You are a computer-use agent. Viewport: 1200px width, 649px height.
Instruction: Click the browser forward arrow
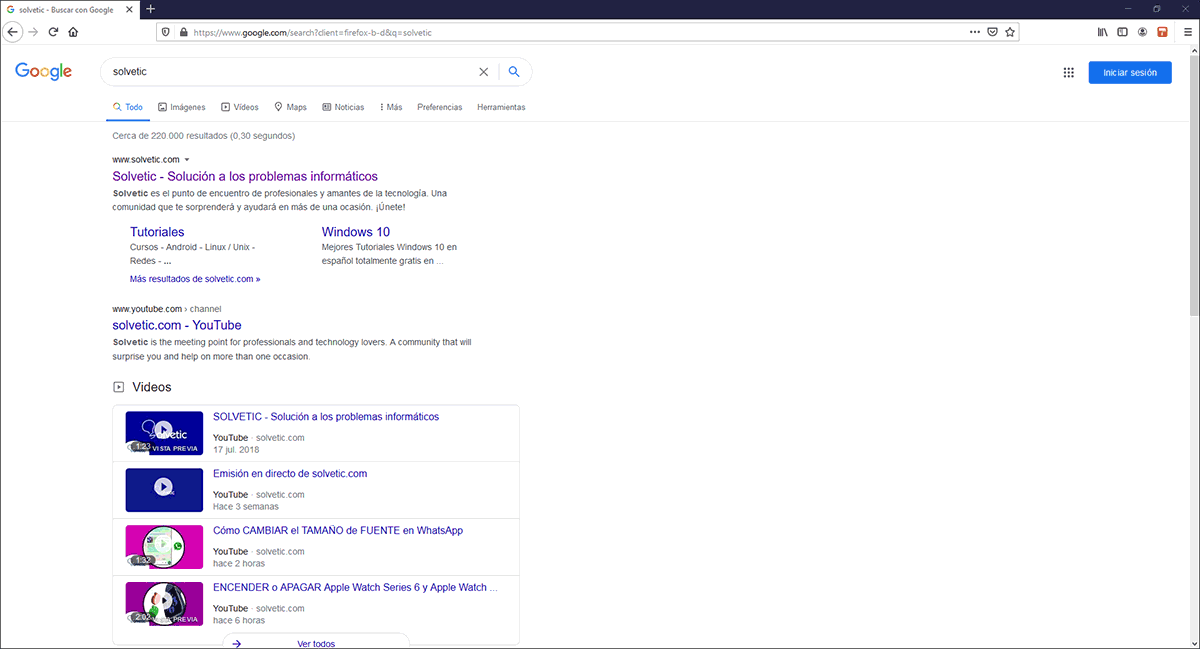click(x=33, y=32)
